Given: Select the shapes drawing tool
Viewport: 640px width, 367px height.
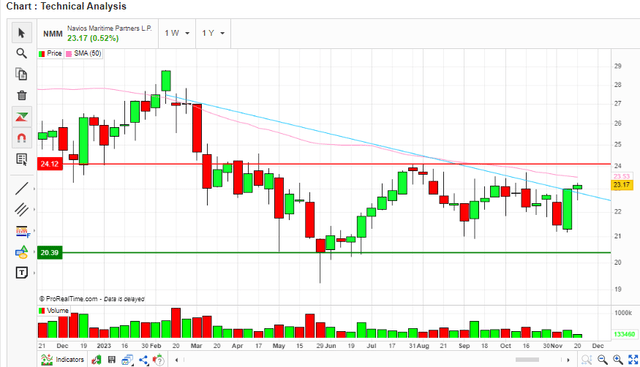Looking at the screenshot, I should click(22, 252).
